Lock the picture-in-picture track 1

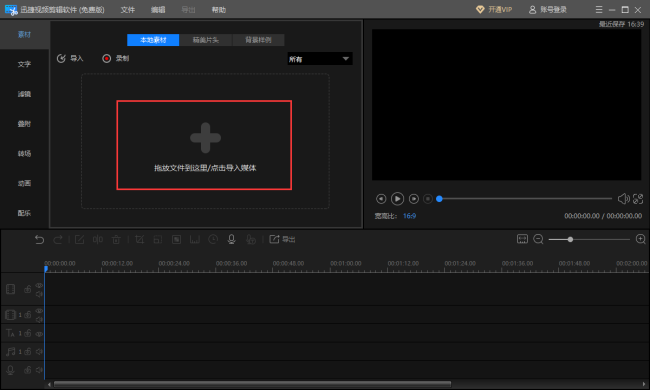coord(28,315)
